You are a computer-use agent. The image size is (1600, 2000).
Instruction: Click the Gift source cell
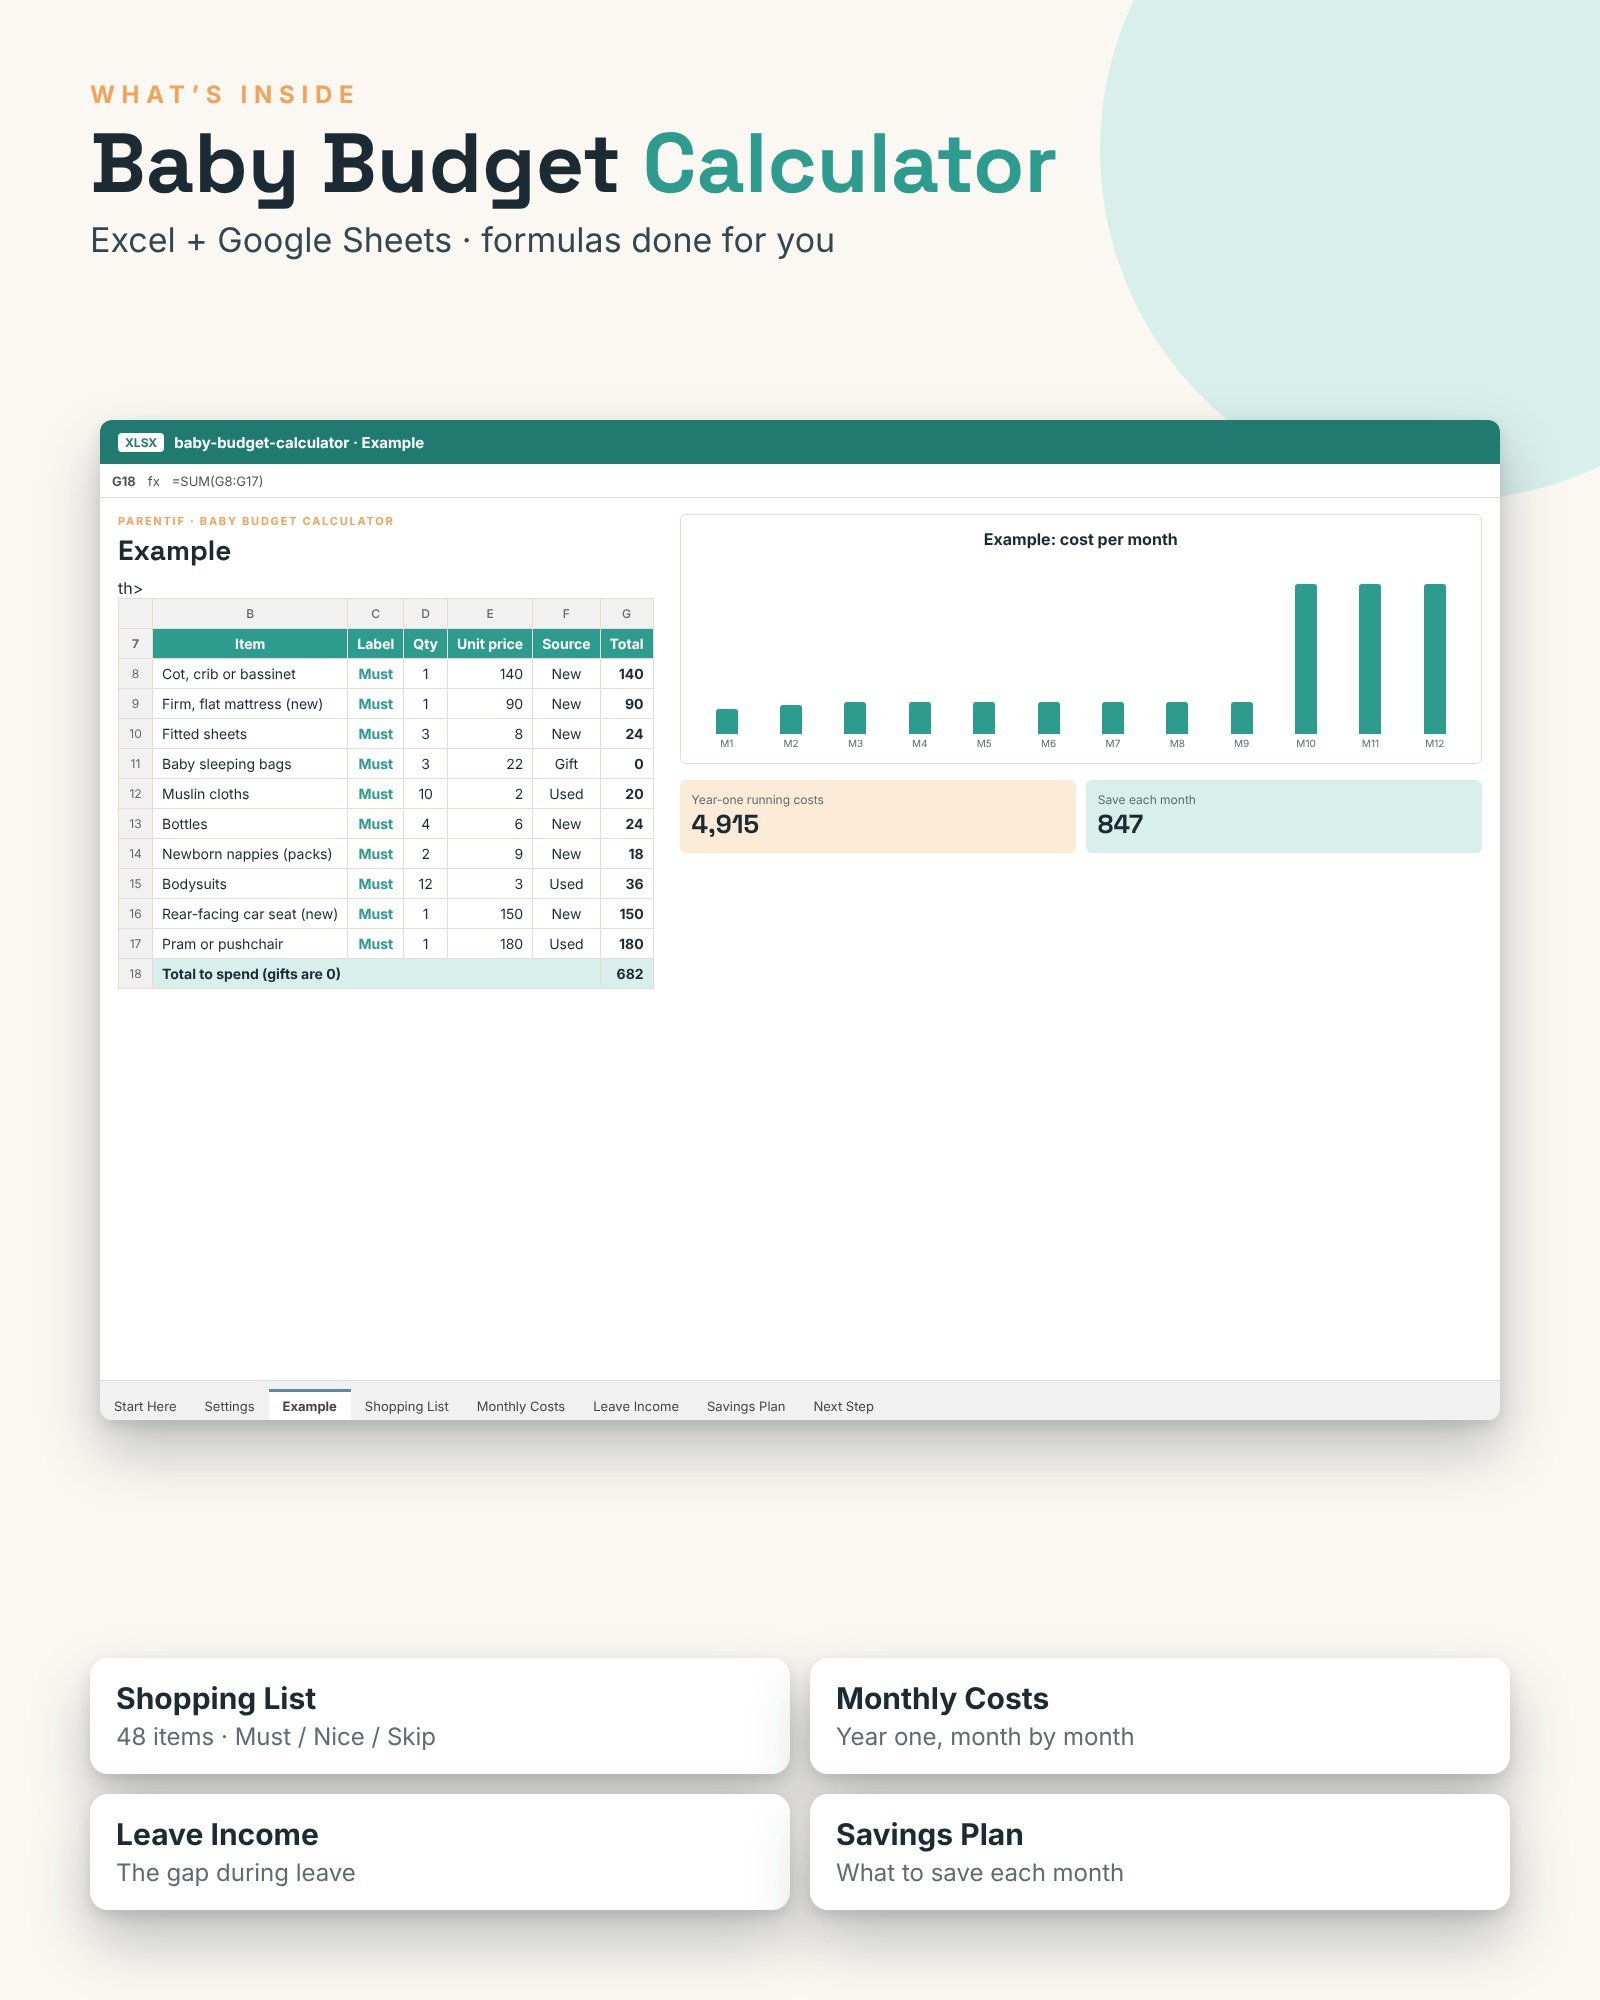point(566,764)
